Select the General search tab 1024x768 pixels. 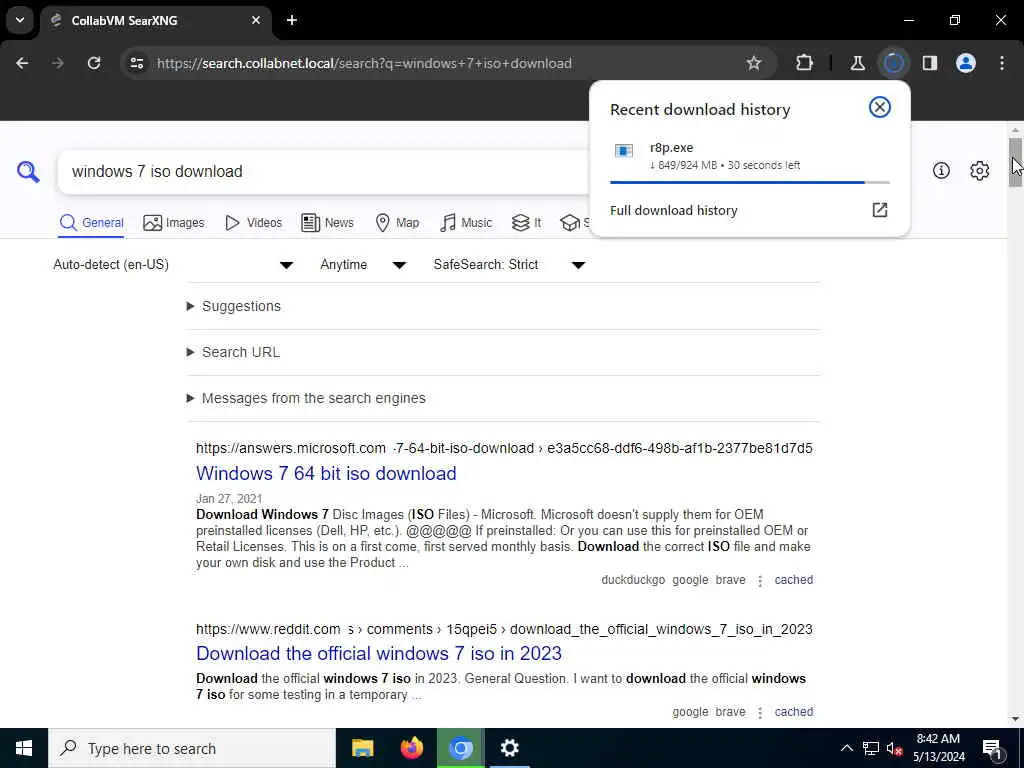point(91,223)
